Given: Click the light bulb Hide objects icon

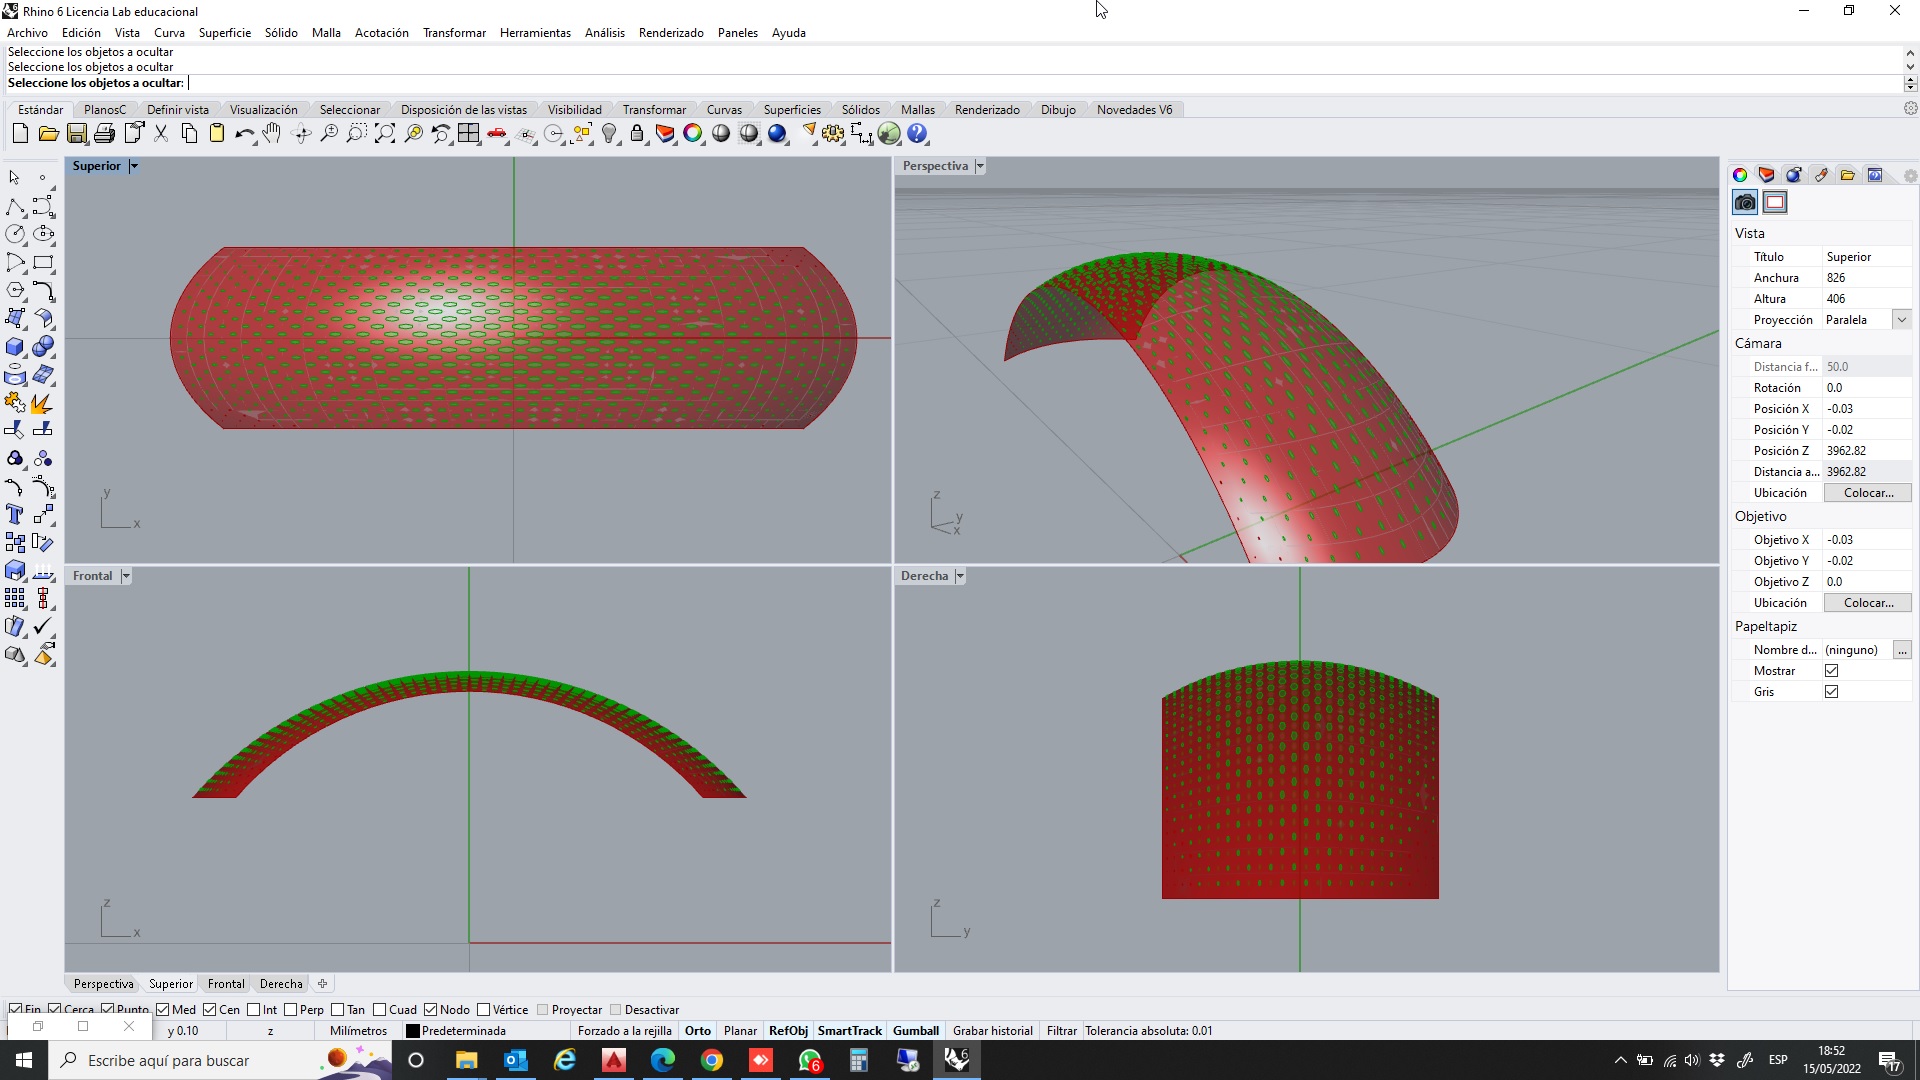Looking at the screenshot, I should click(609, 134).
